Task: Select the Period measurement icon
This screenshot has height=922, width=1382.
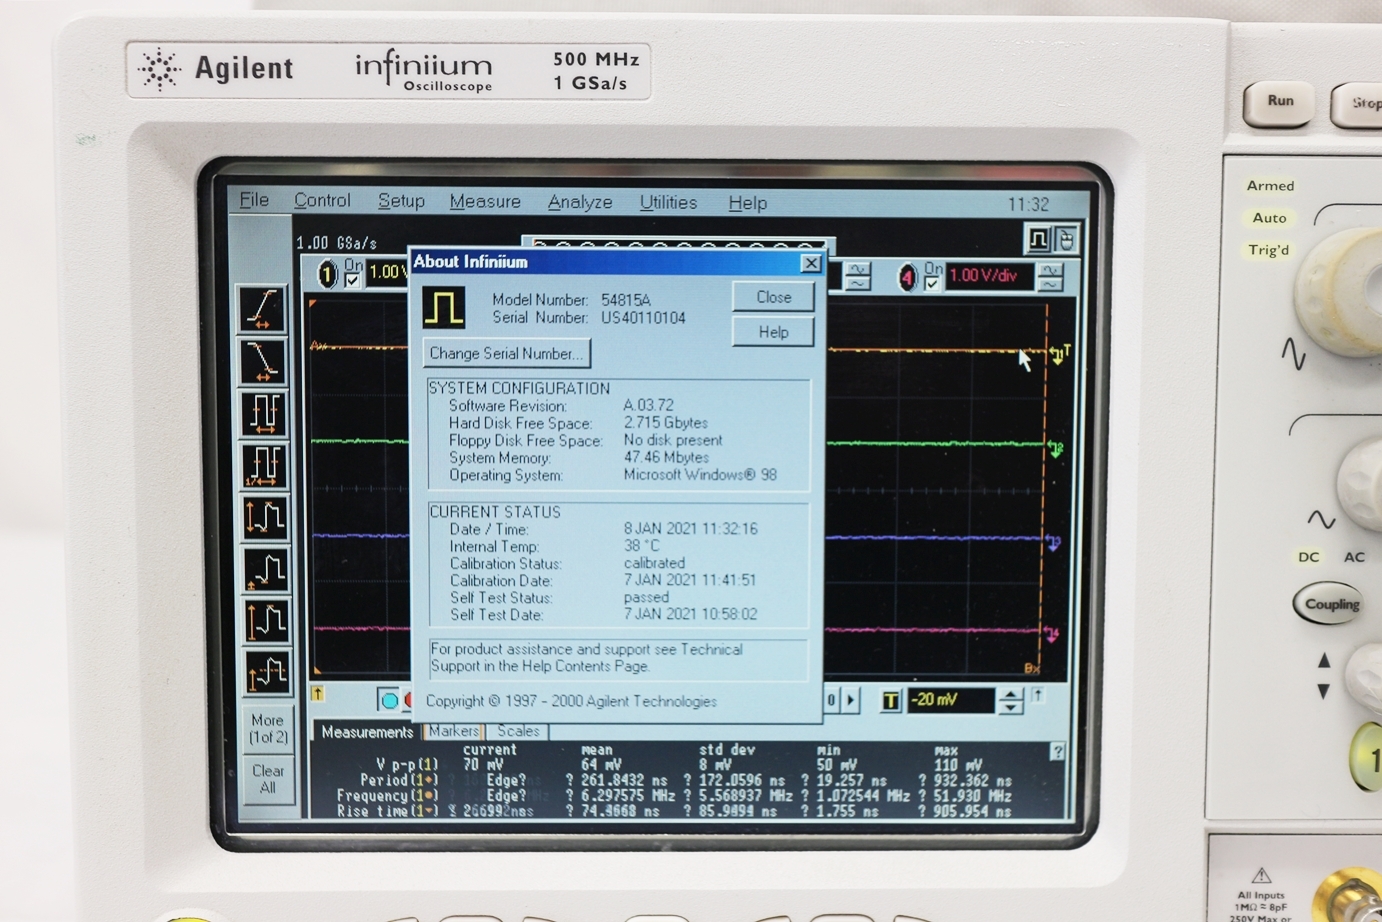Action: [264, 413]
